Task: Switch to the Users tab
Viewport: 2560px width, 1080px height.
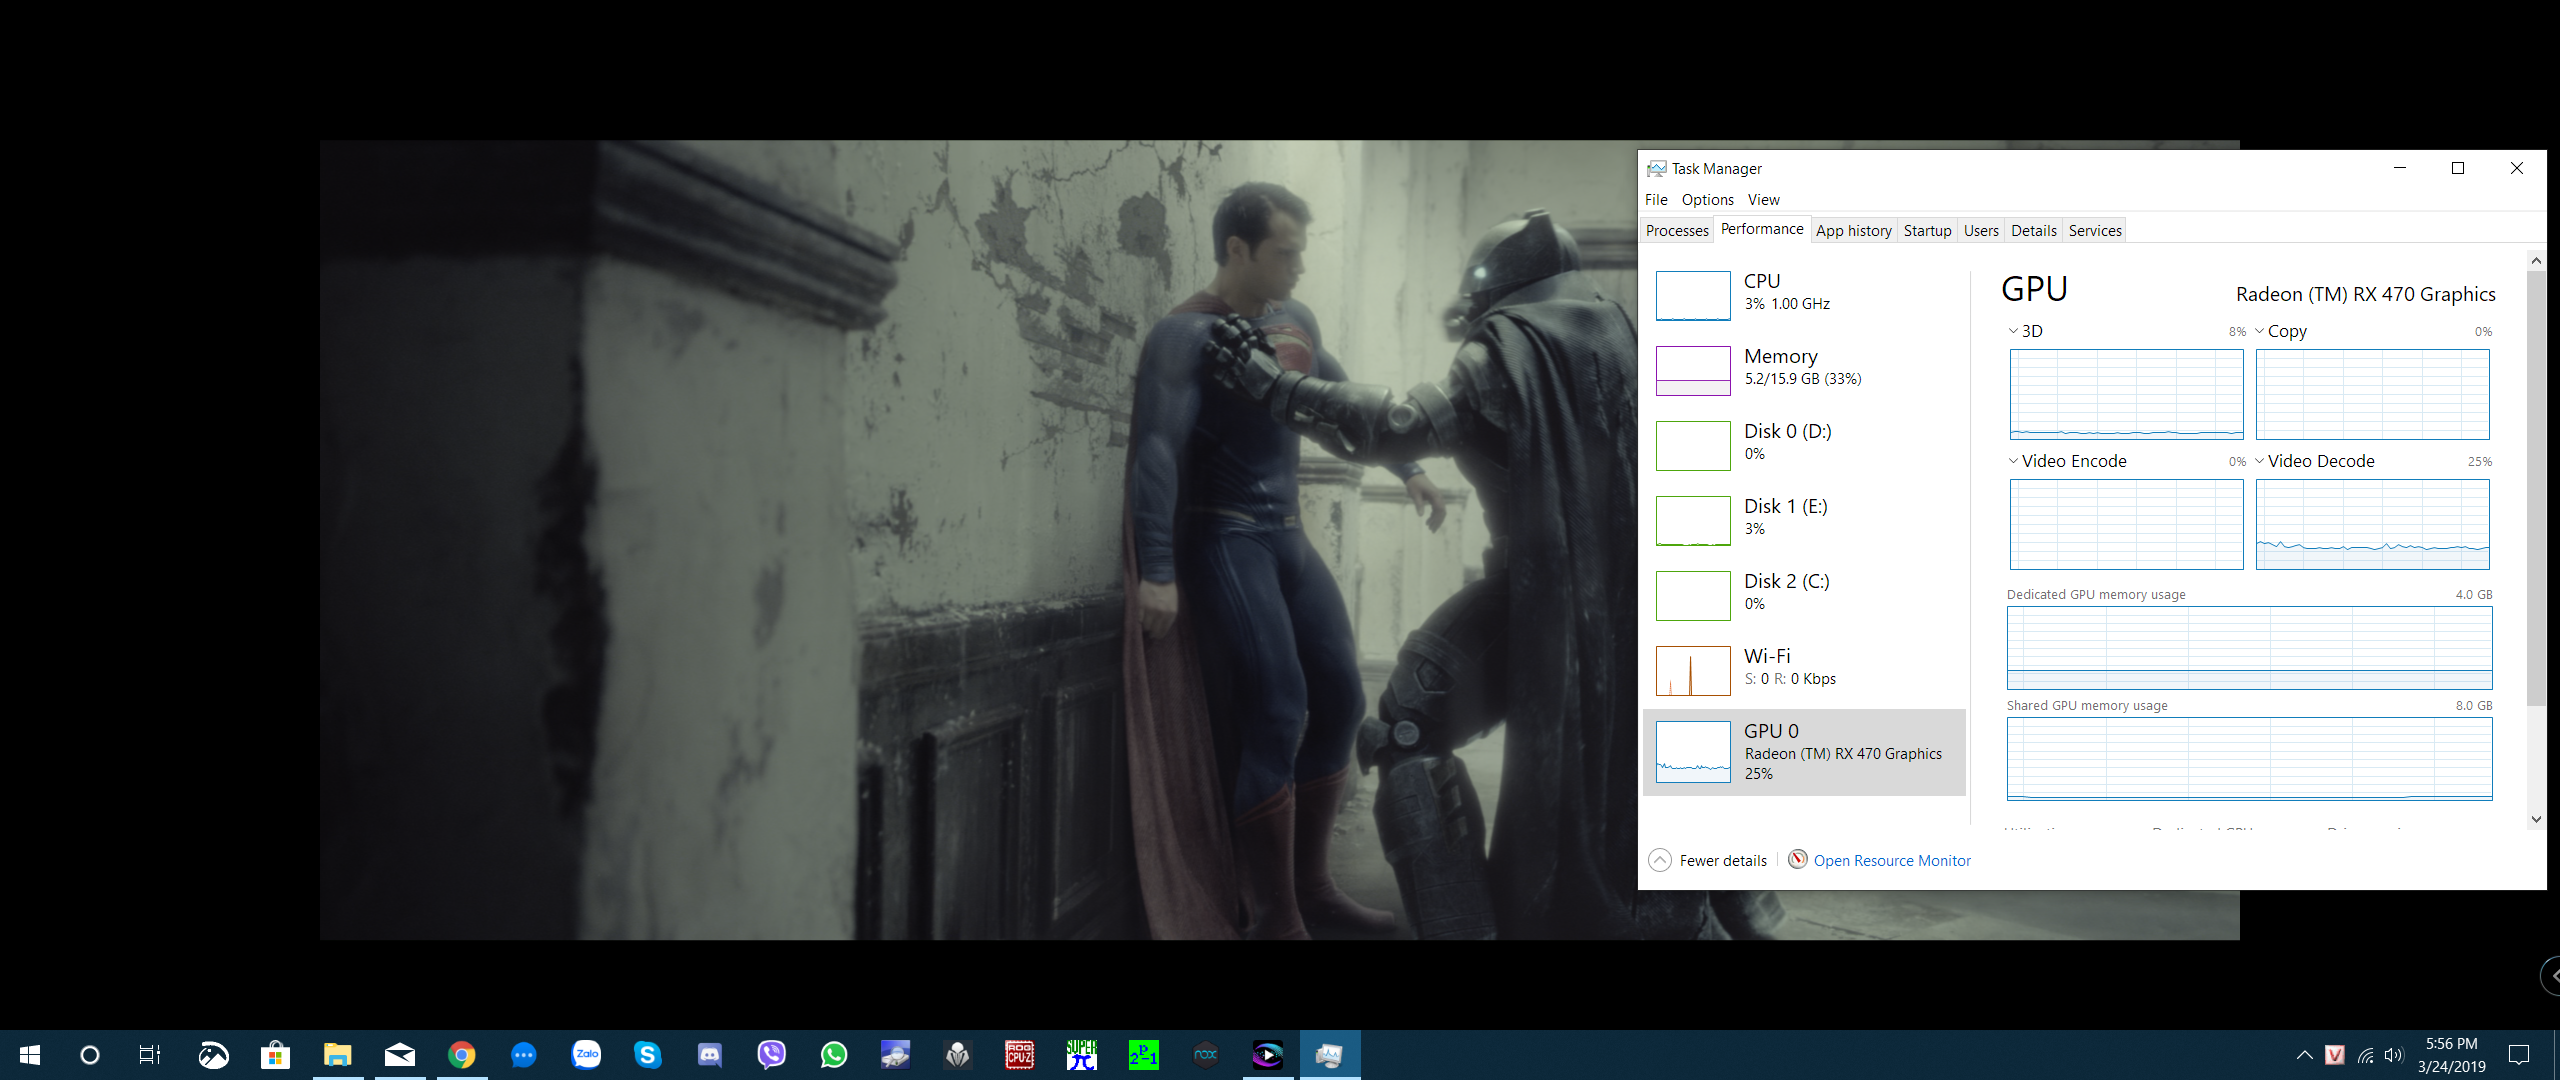Action: pos(1981,231)
